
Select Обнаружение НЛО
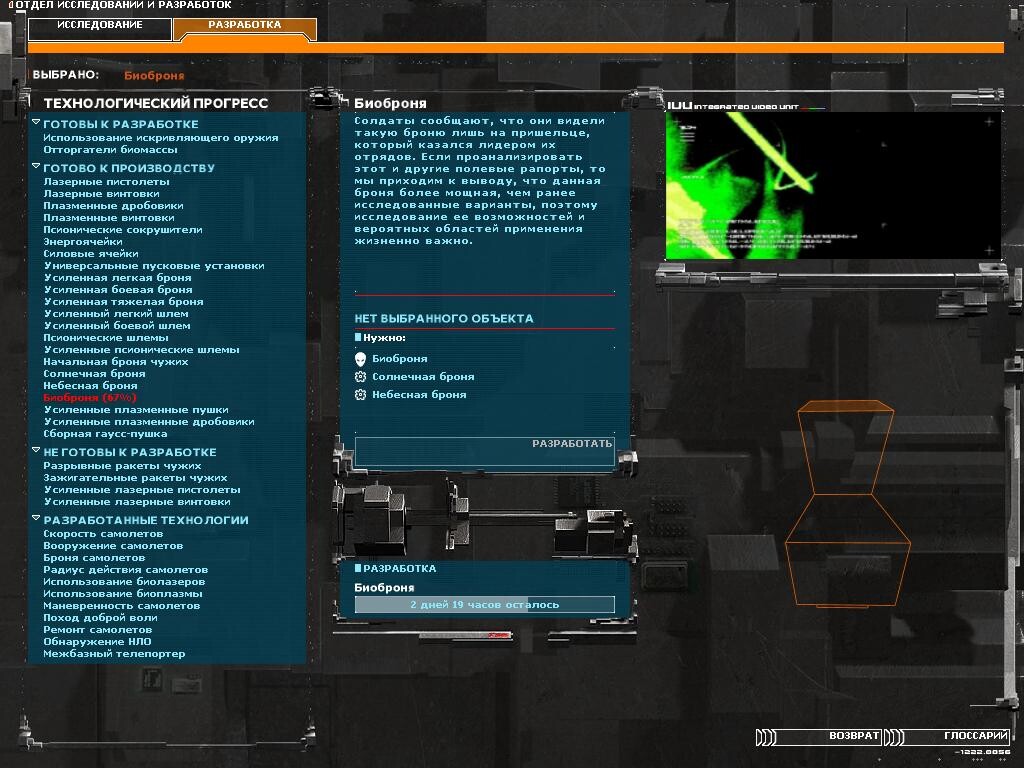[97, 642]
